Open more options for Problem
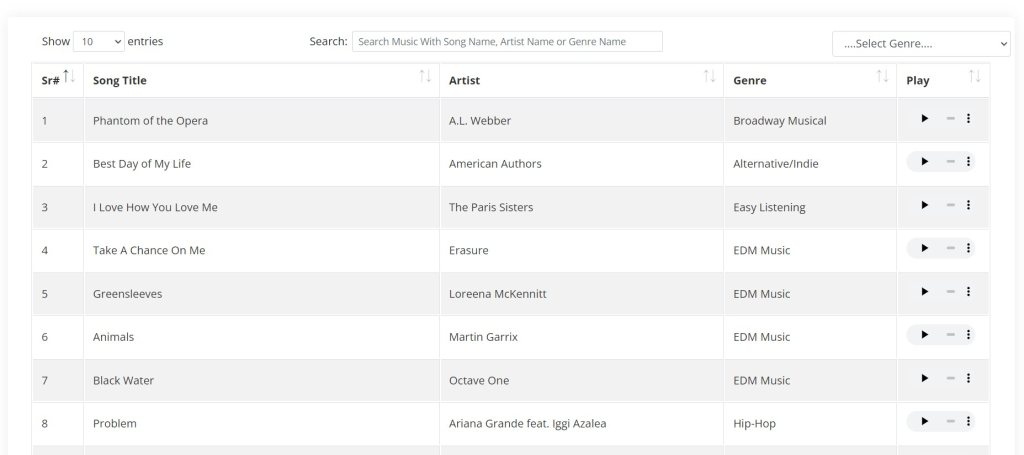 (x=968, y=421)
